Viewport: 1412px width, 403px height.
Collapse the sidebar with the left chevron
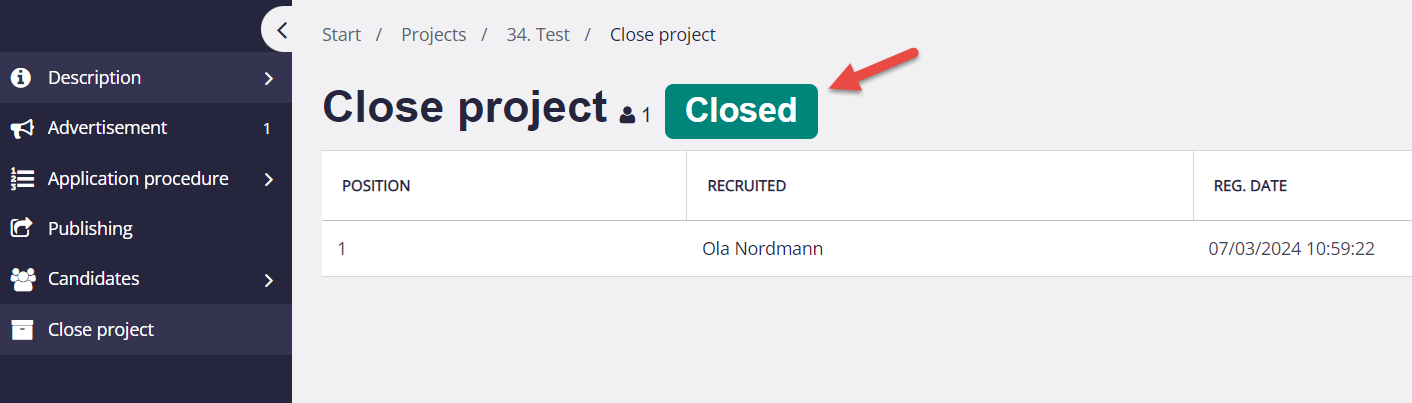281,30
